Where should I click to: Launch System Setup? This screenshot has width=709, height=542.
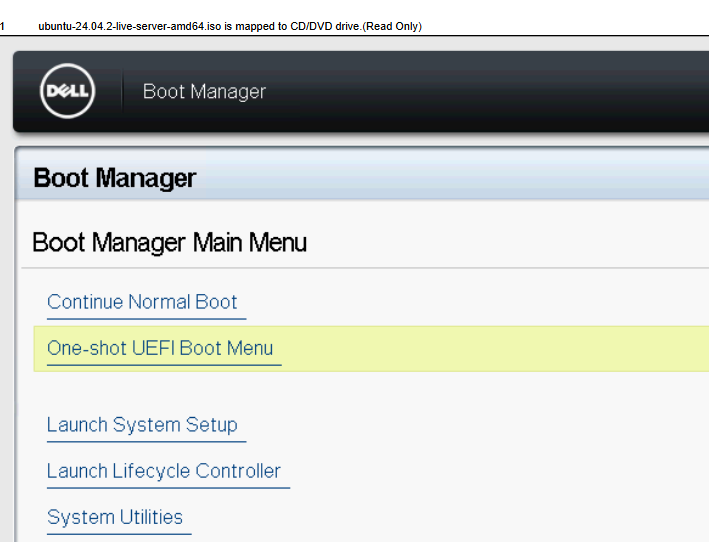pos(142,425)
